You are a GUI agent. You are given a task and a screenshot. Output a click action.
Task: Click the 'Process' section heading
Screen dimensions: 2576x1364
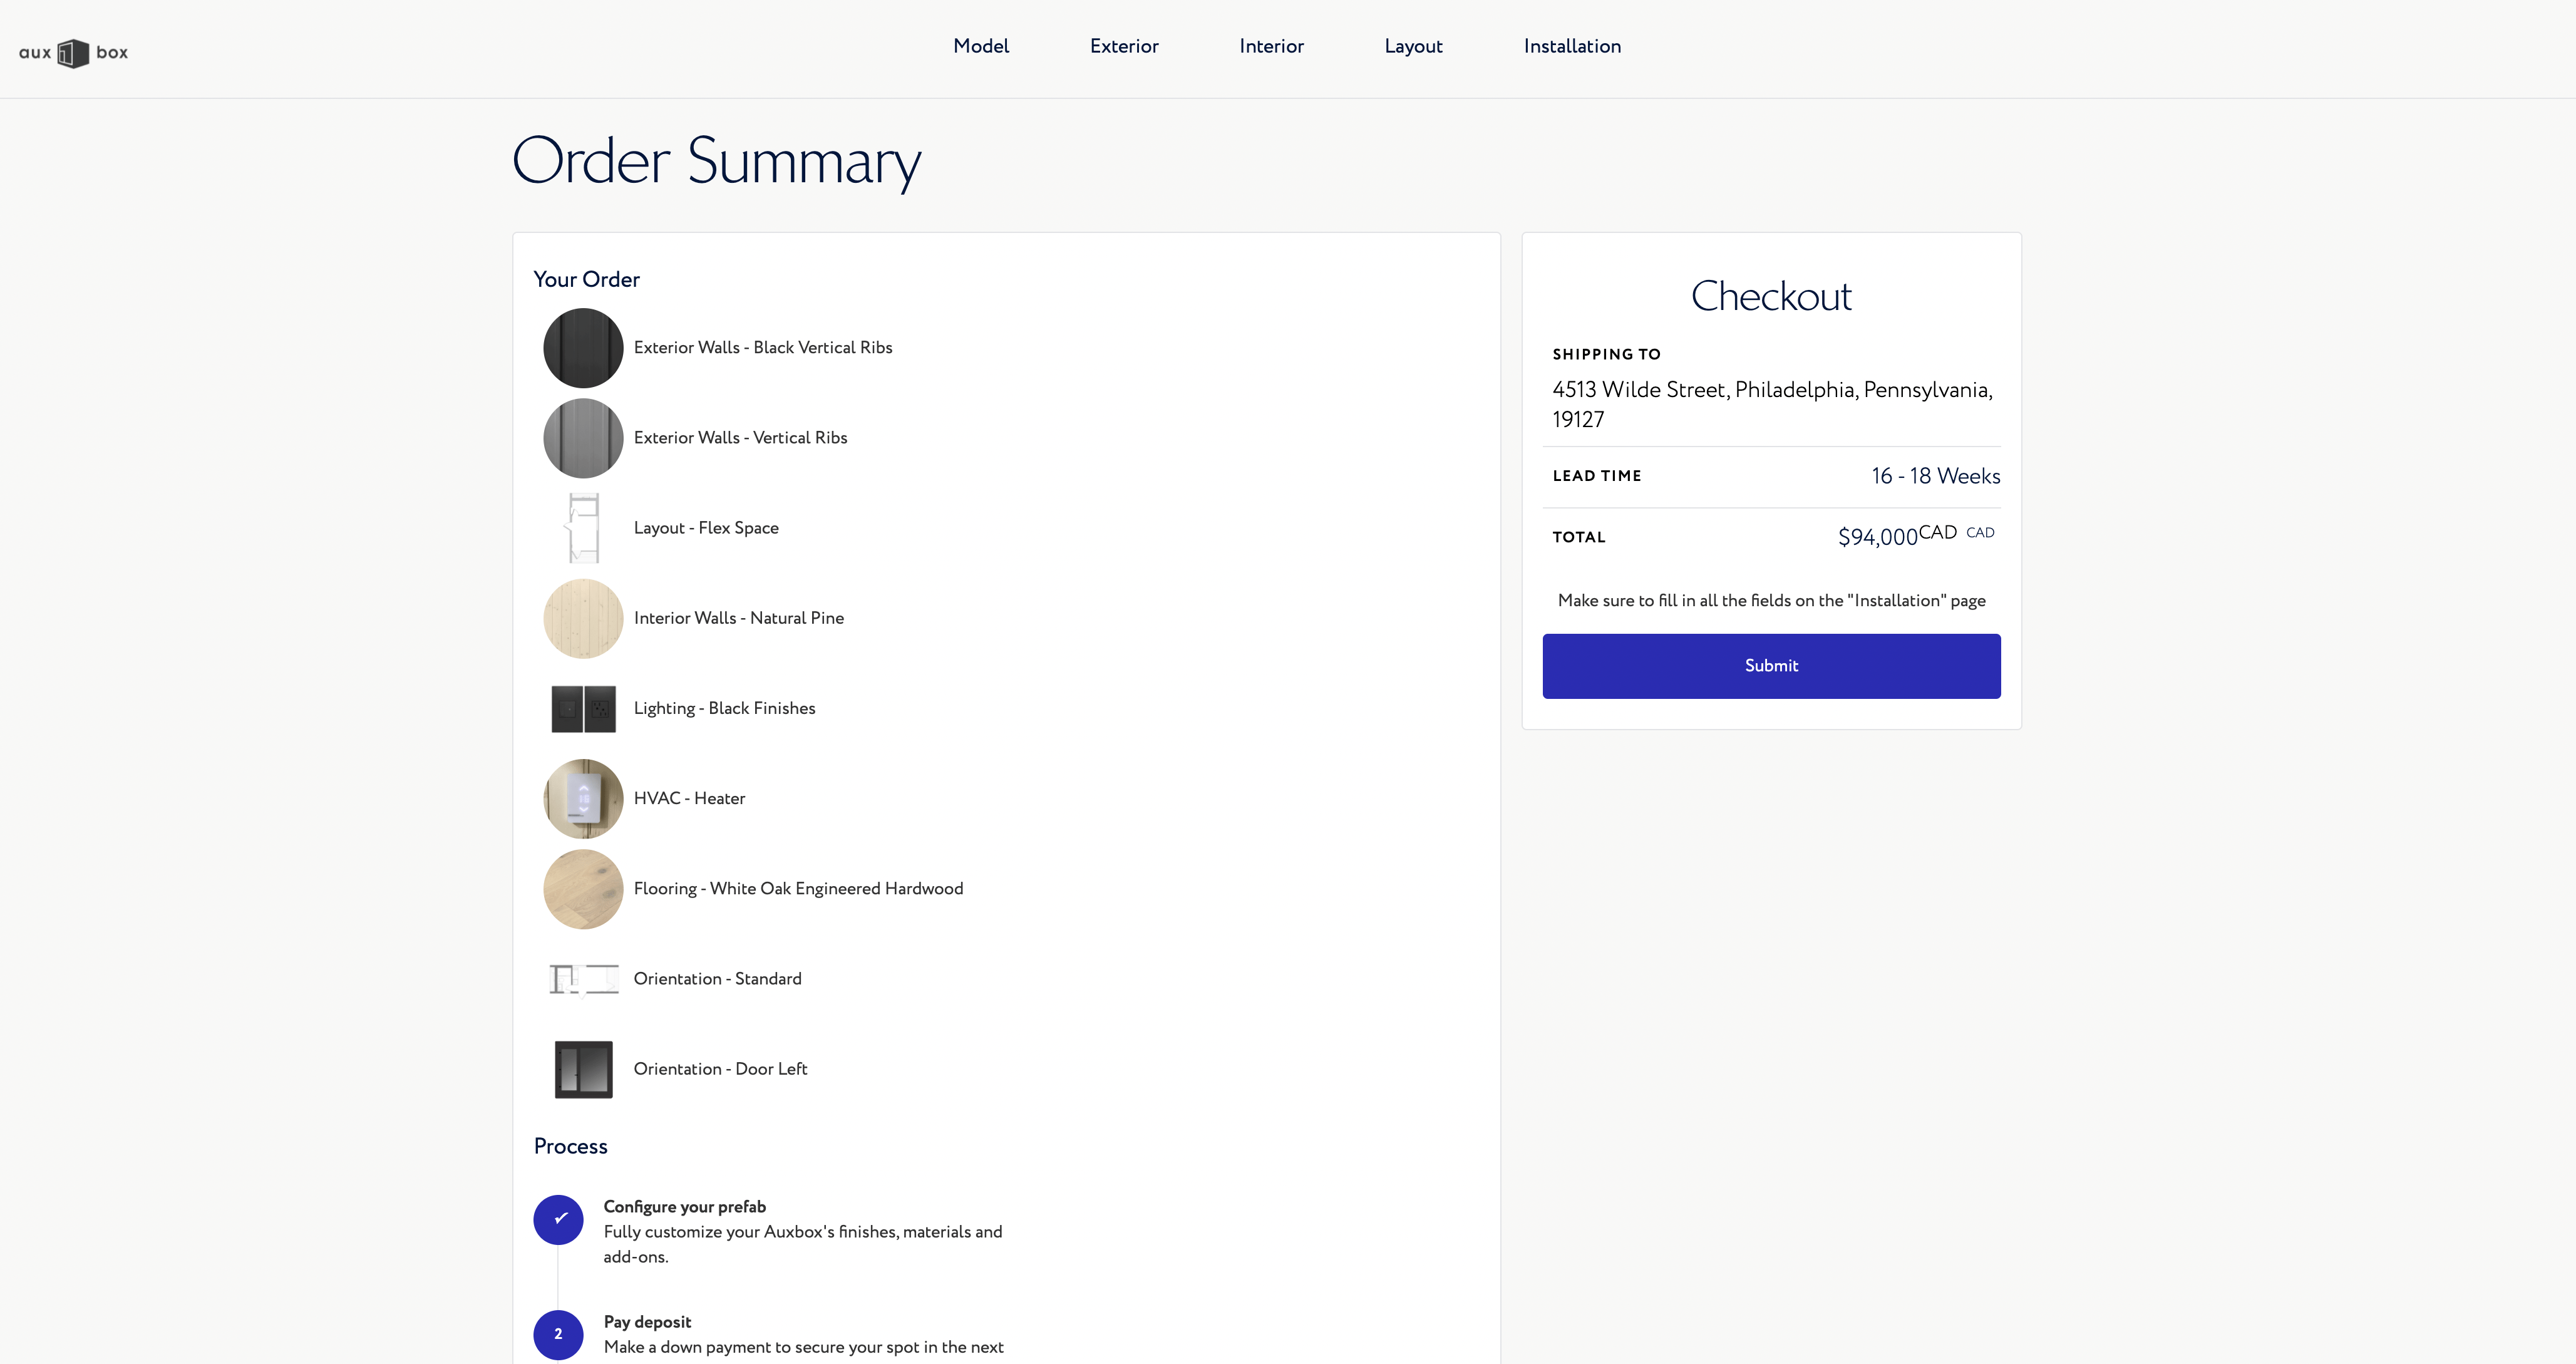pyautogui.click(x=570, y=1147)
